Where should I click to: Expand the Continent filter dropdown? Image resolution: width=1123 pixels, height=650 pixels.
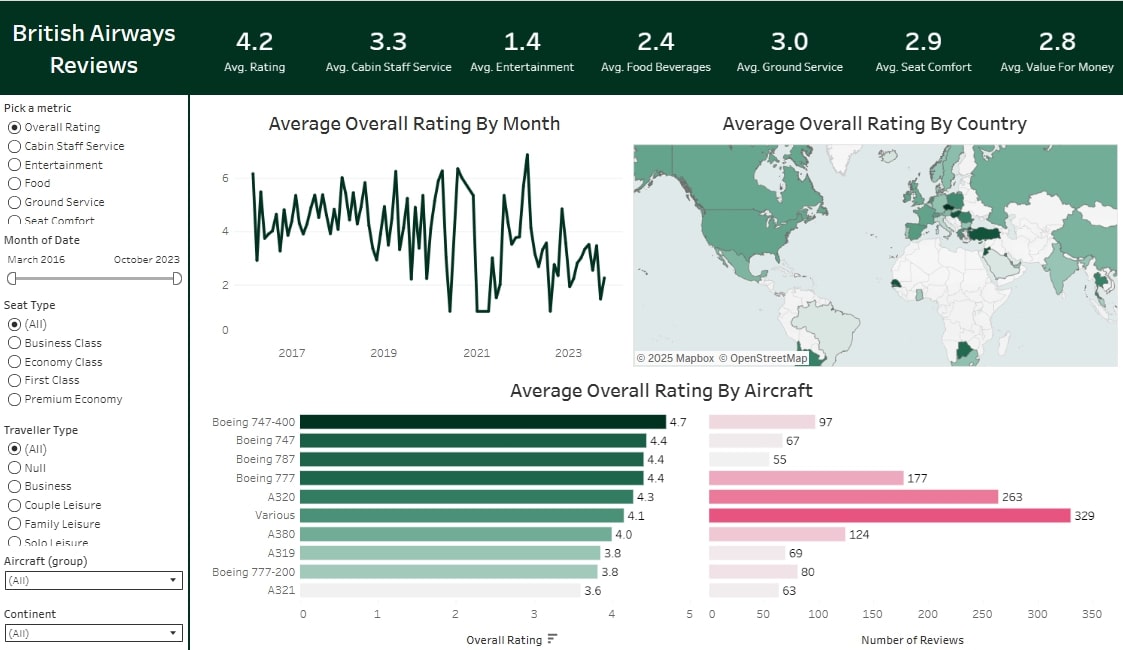tap(93, 633)
